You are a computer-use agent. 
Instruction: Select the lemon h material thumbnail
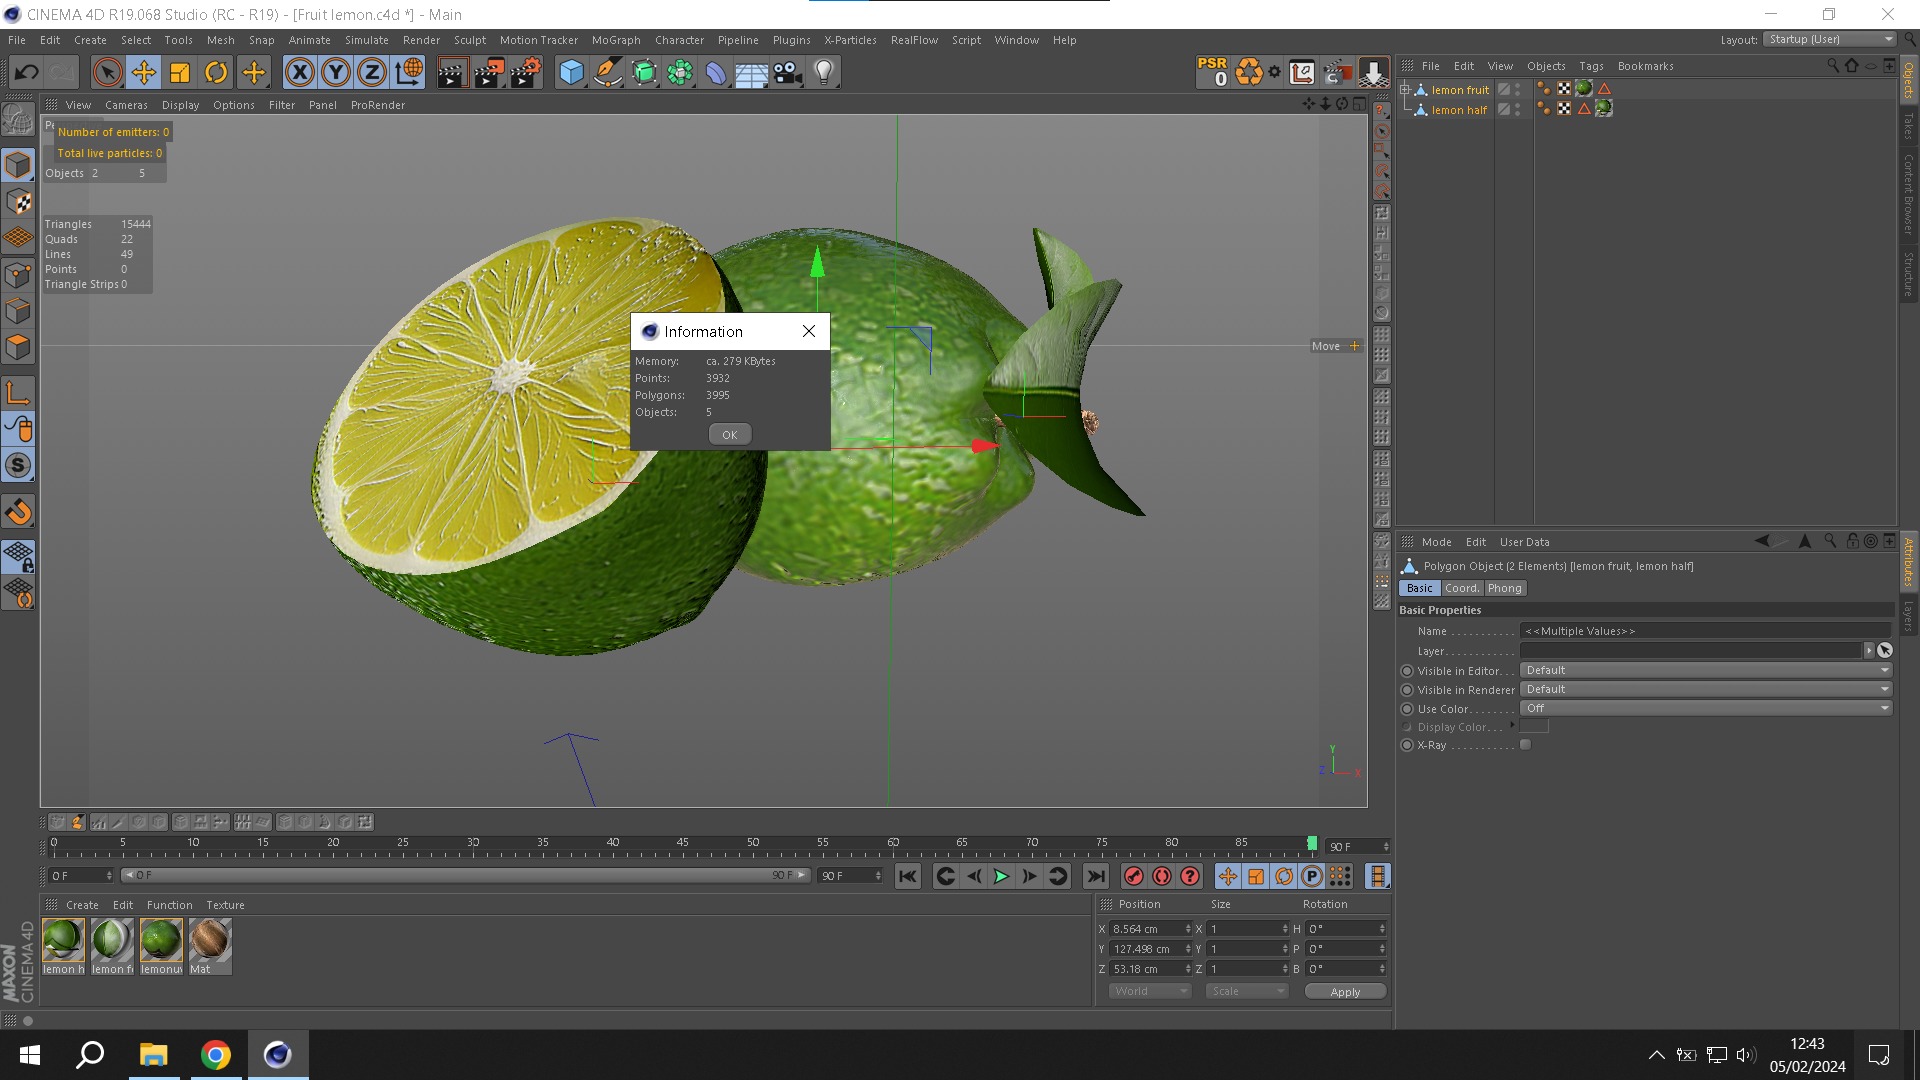63,946
